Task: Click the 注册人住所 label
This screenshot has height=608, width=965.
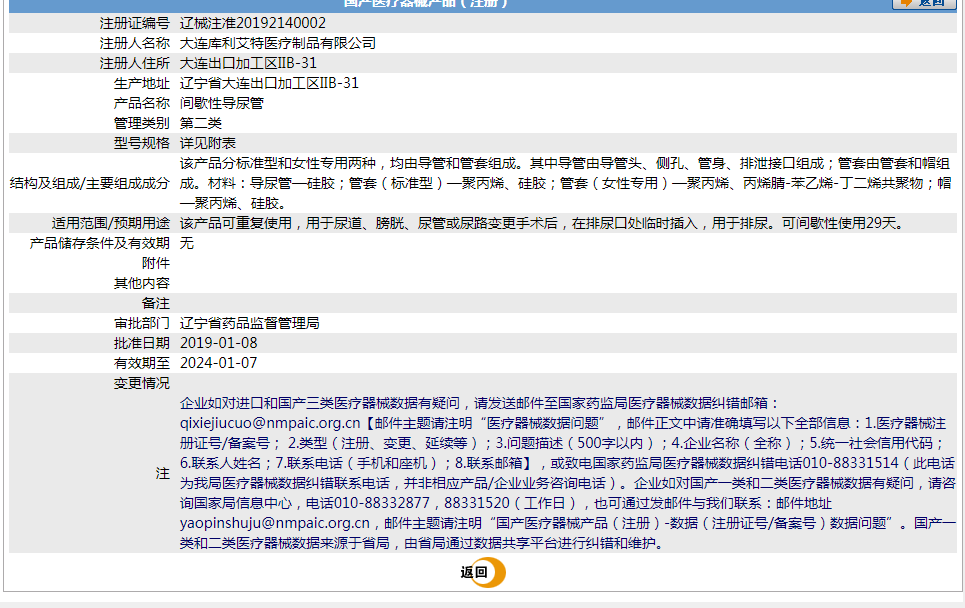Action: (x=134, y=63)
